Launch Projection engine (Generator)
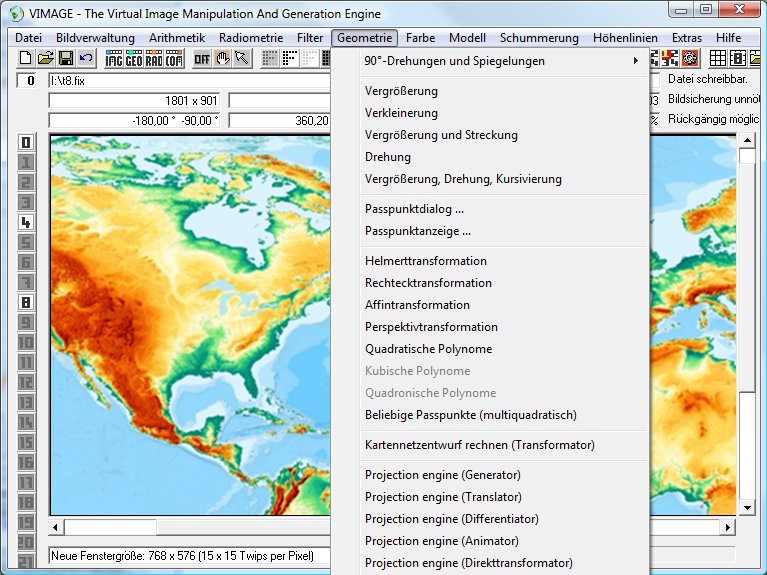The height and width of the screenshot is (575, 767). coord(442,475)
